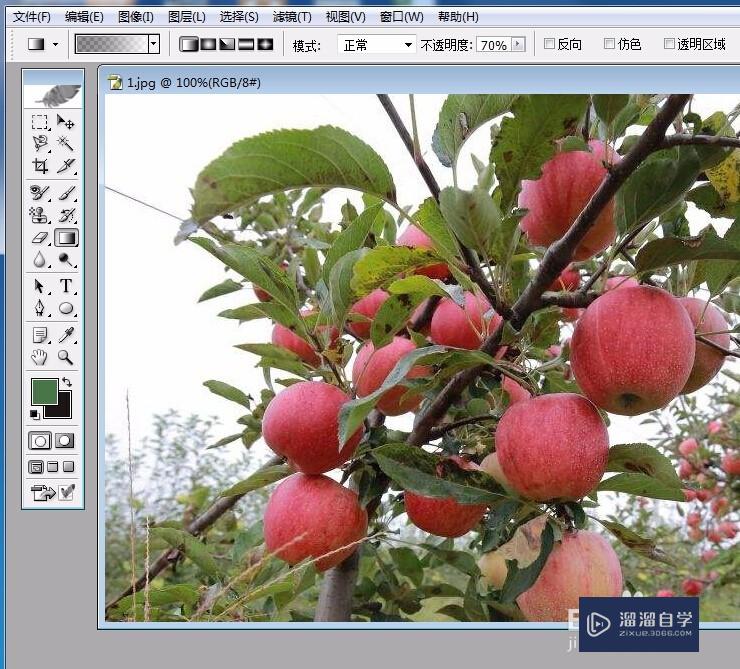This screenshot has width=740, height=669.
Task: Choose the Diamond Gradient style
Action: tap(265, 44)
